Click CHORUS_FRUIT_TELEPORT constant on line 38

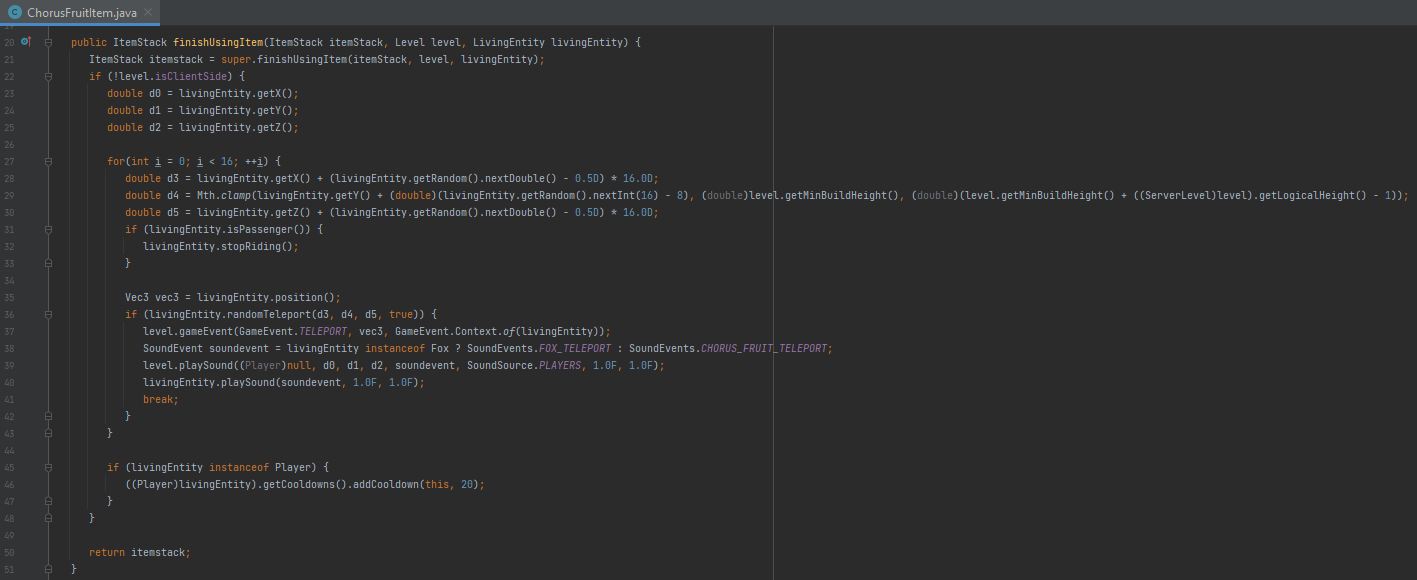tap(764, 348)
